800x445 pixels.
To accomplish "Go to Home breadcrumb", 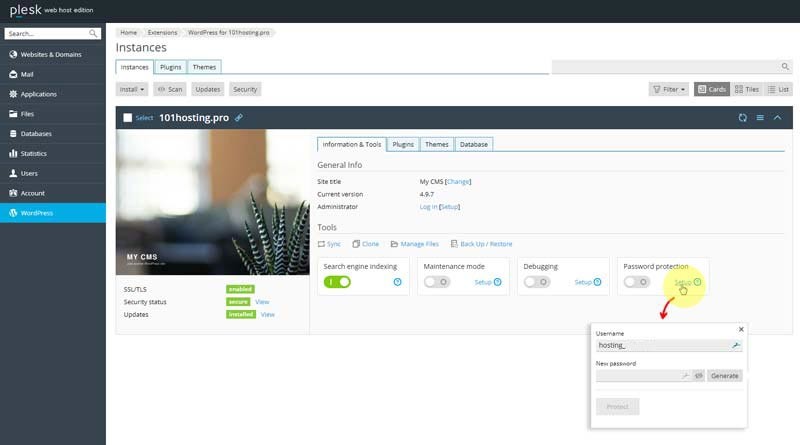I will [x=129, y=33].
